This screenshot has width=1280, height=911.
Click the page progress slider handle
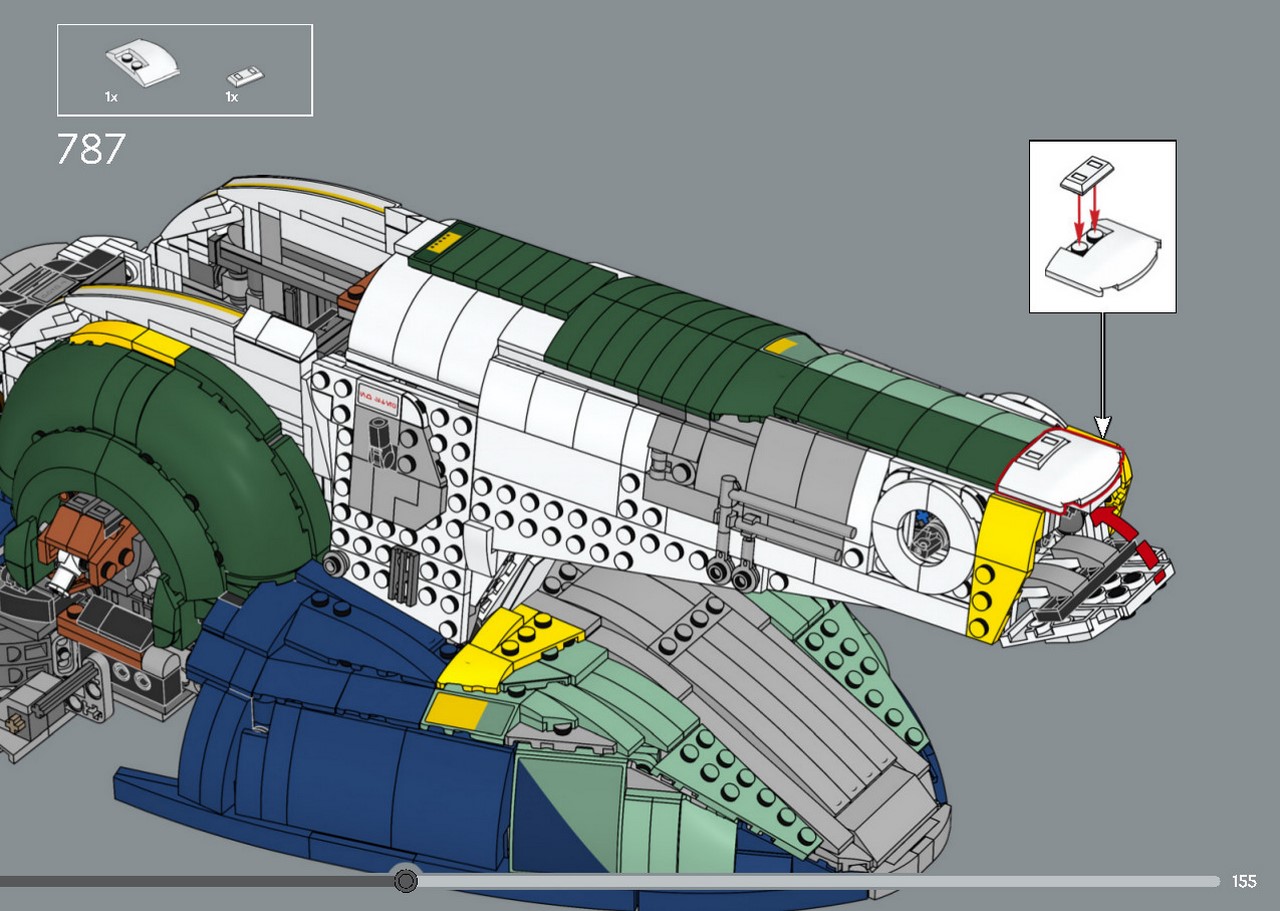click(405, 881)
